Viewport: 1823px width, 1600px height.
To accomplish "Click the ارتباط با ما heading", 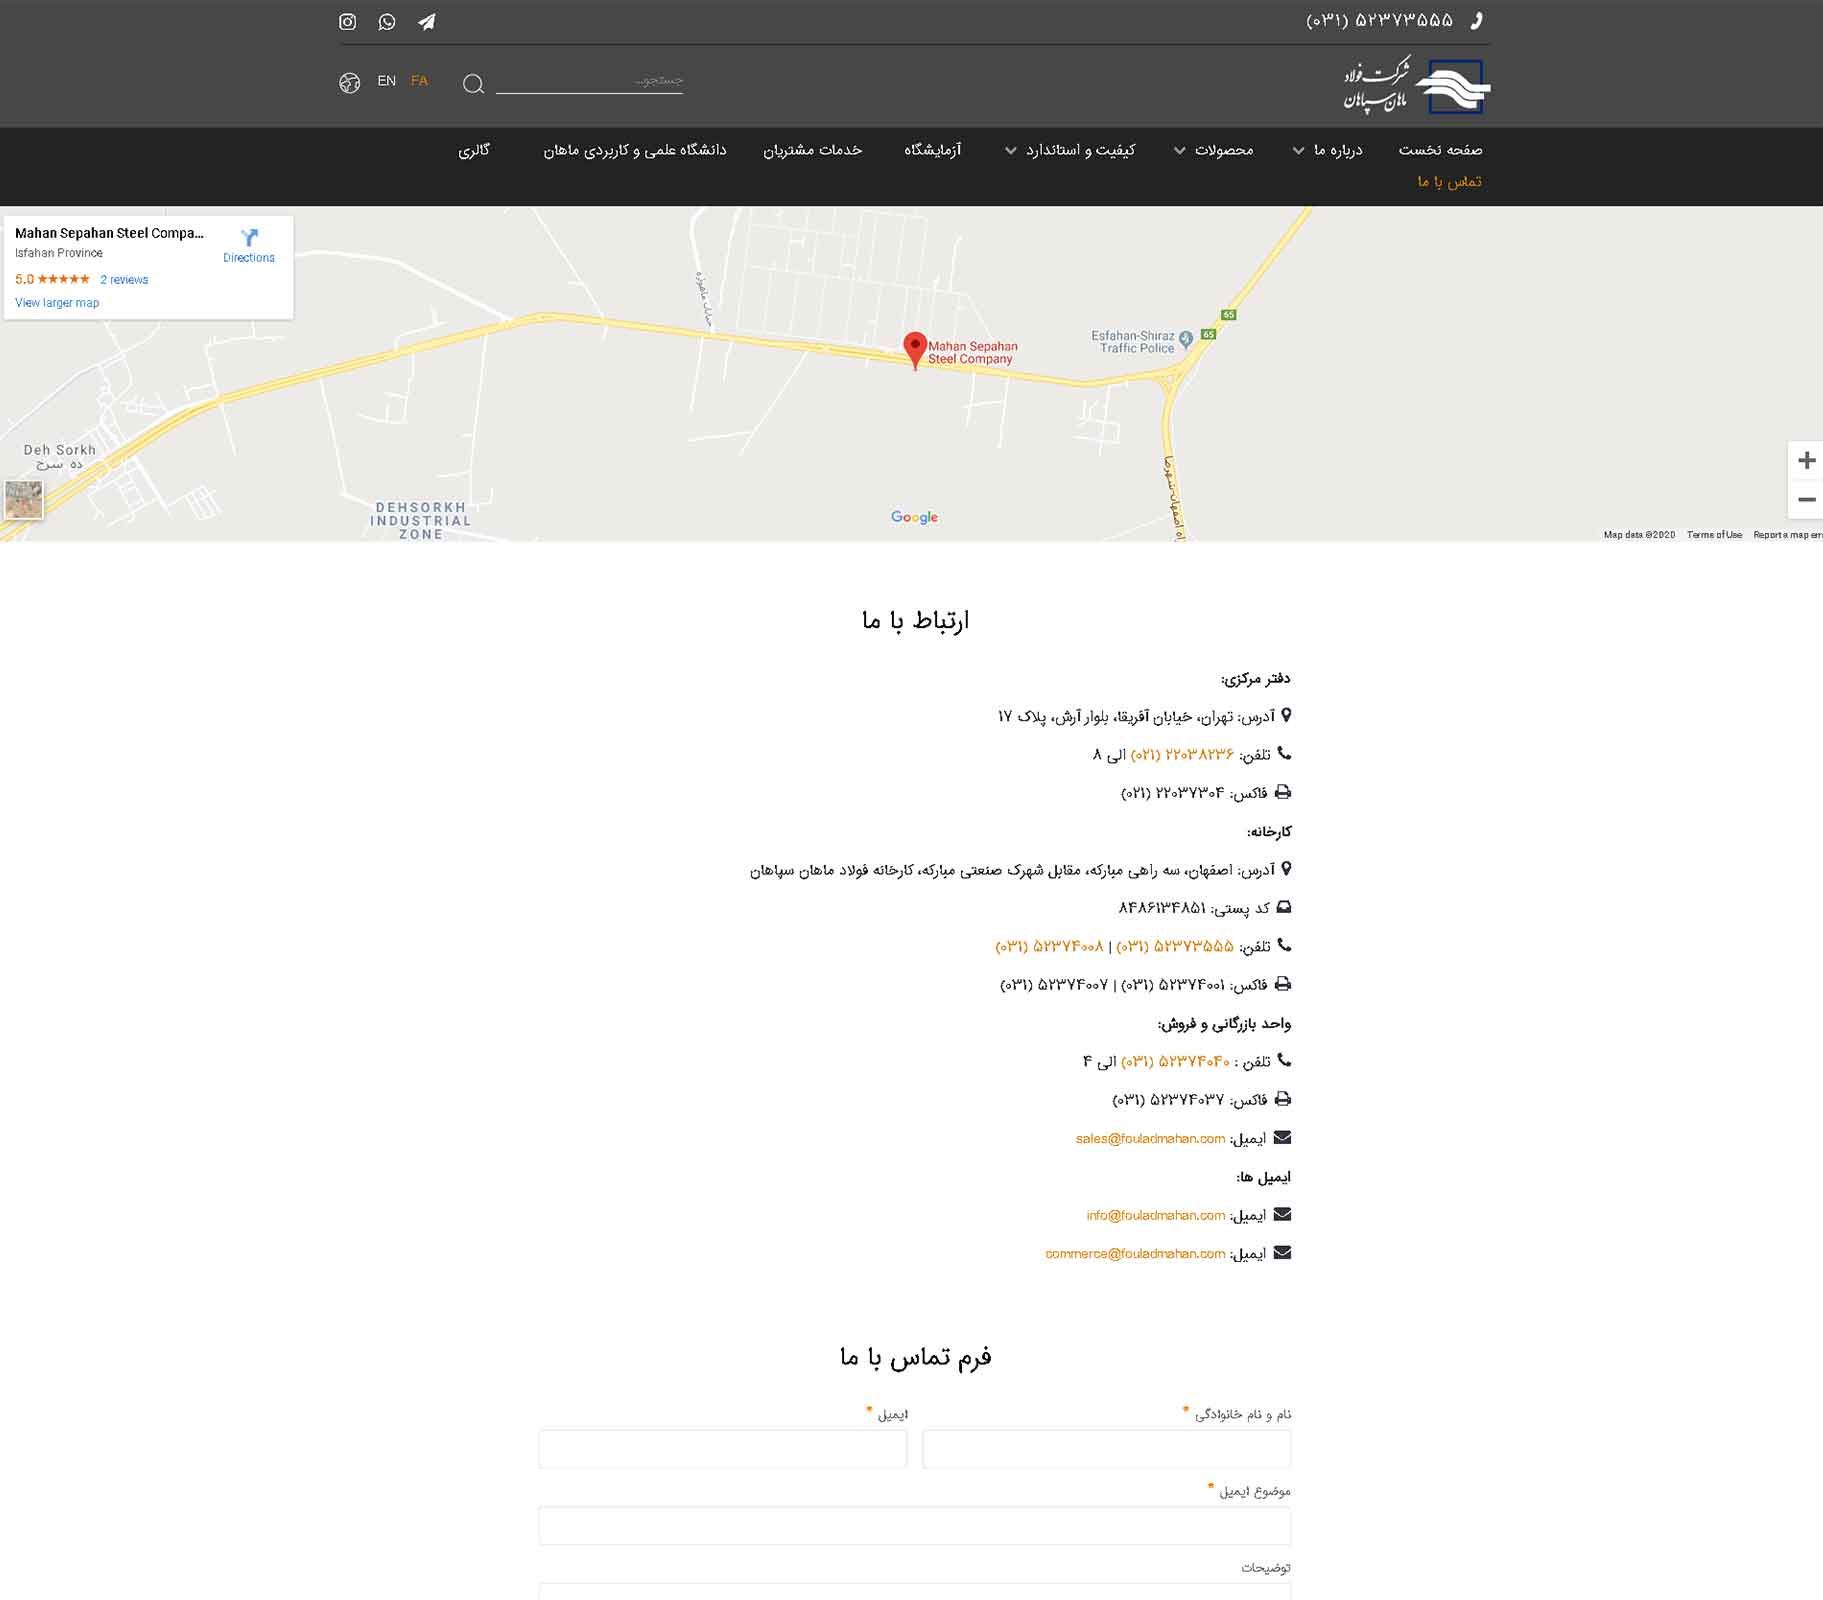I will pyautogui.click(x=915, y=621).
